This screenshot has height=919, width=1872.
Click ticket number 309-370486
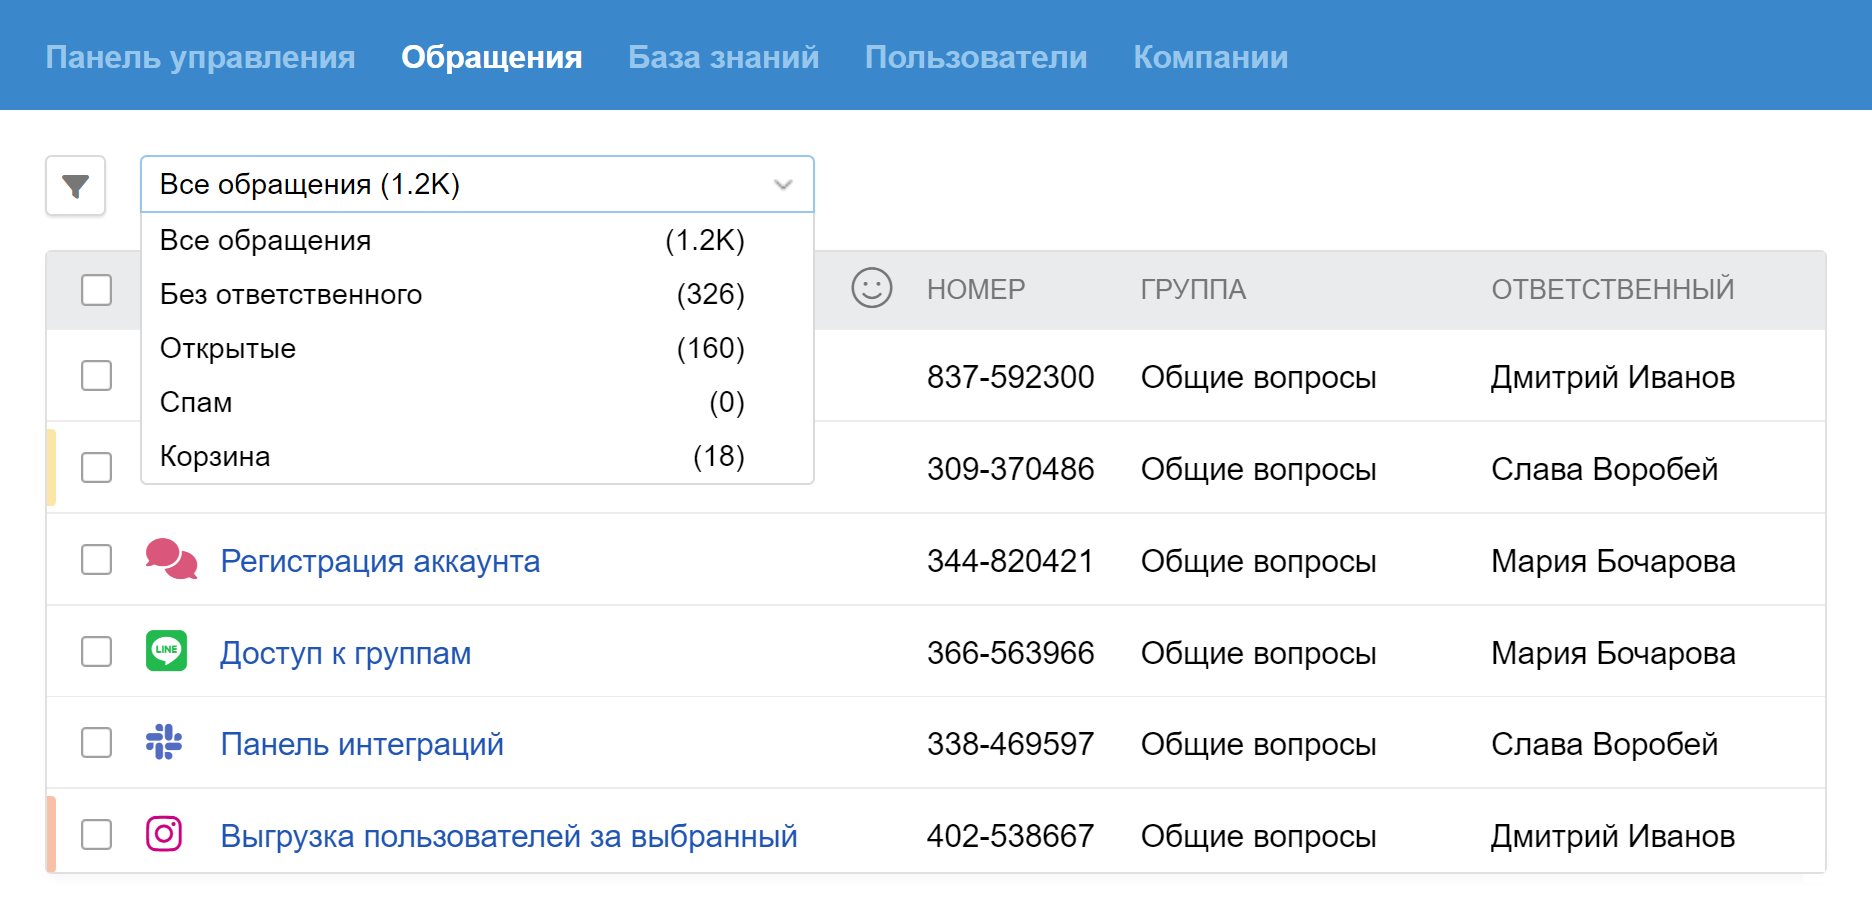1010,469
